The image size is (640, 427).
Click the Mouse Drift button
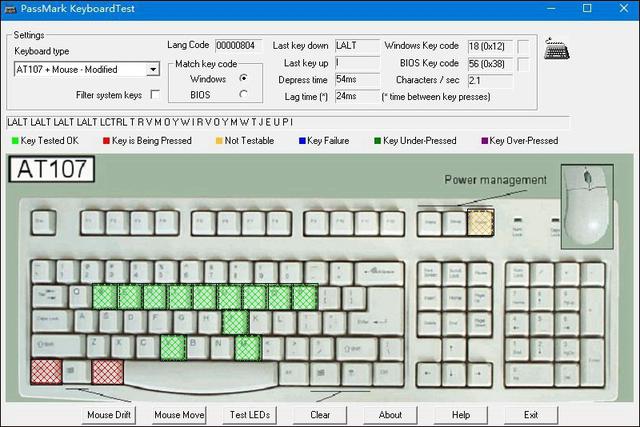(x=109, y=415)
